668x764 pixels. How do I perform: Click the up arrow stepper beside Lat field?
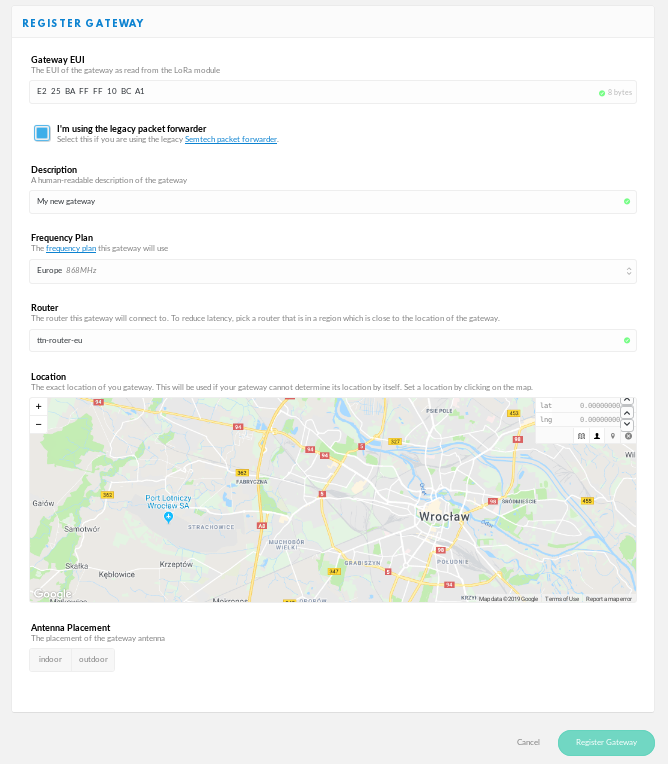tap(628, 401)
